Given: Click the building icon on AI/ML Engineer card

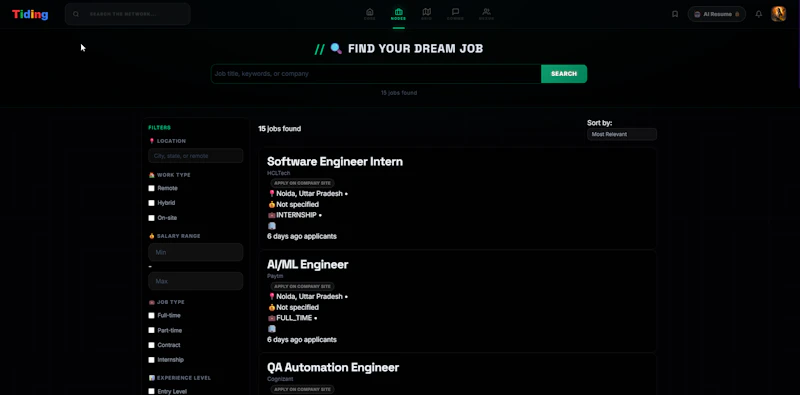Looking at the screenshot, I should 272,329.
